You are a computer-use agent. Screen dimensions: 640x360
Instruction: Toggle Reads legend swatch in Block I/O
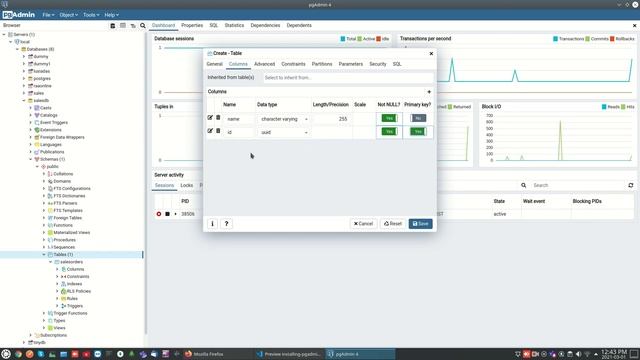[604, 107]
